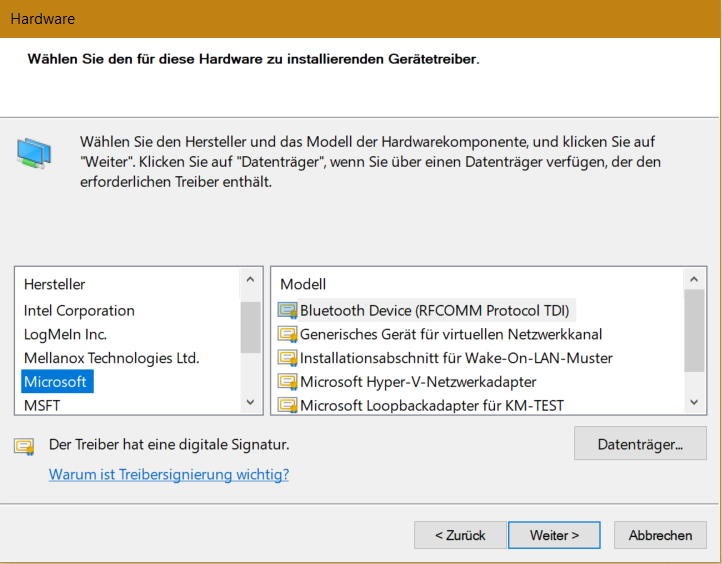Select Generisches Gerät für virtuellen Netzwerkkanal

point(451,334)
